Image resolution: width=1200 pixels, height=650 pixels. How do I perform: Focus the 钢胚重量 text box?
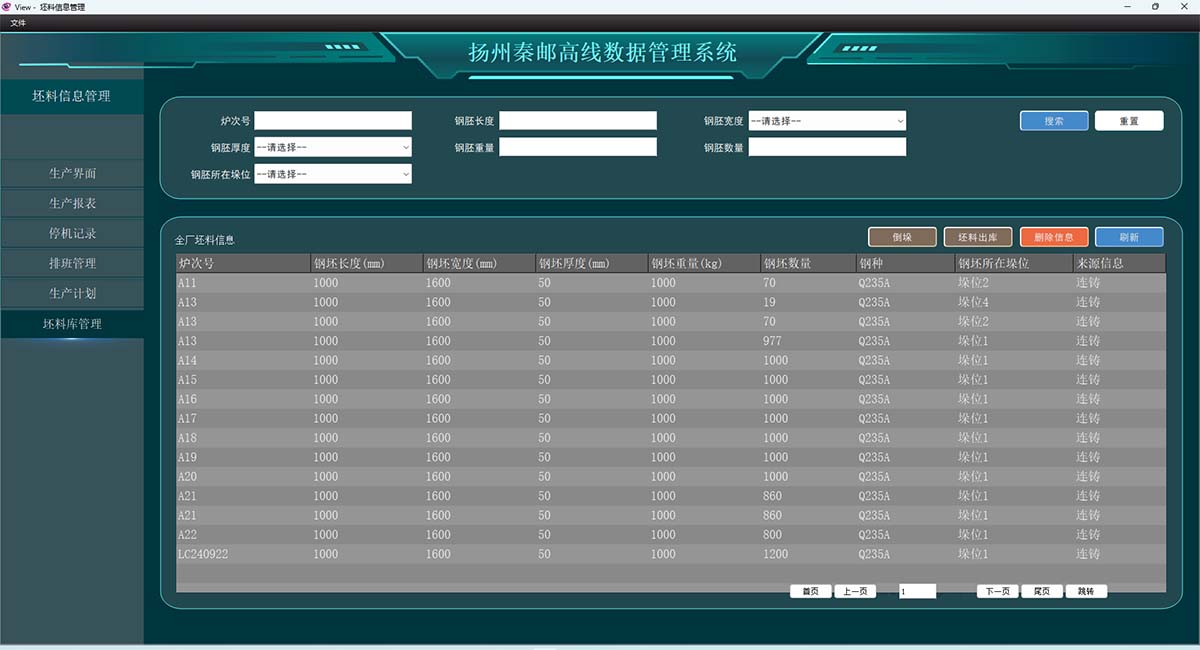coord(578,147)
